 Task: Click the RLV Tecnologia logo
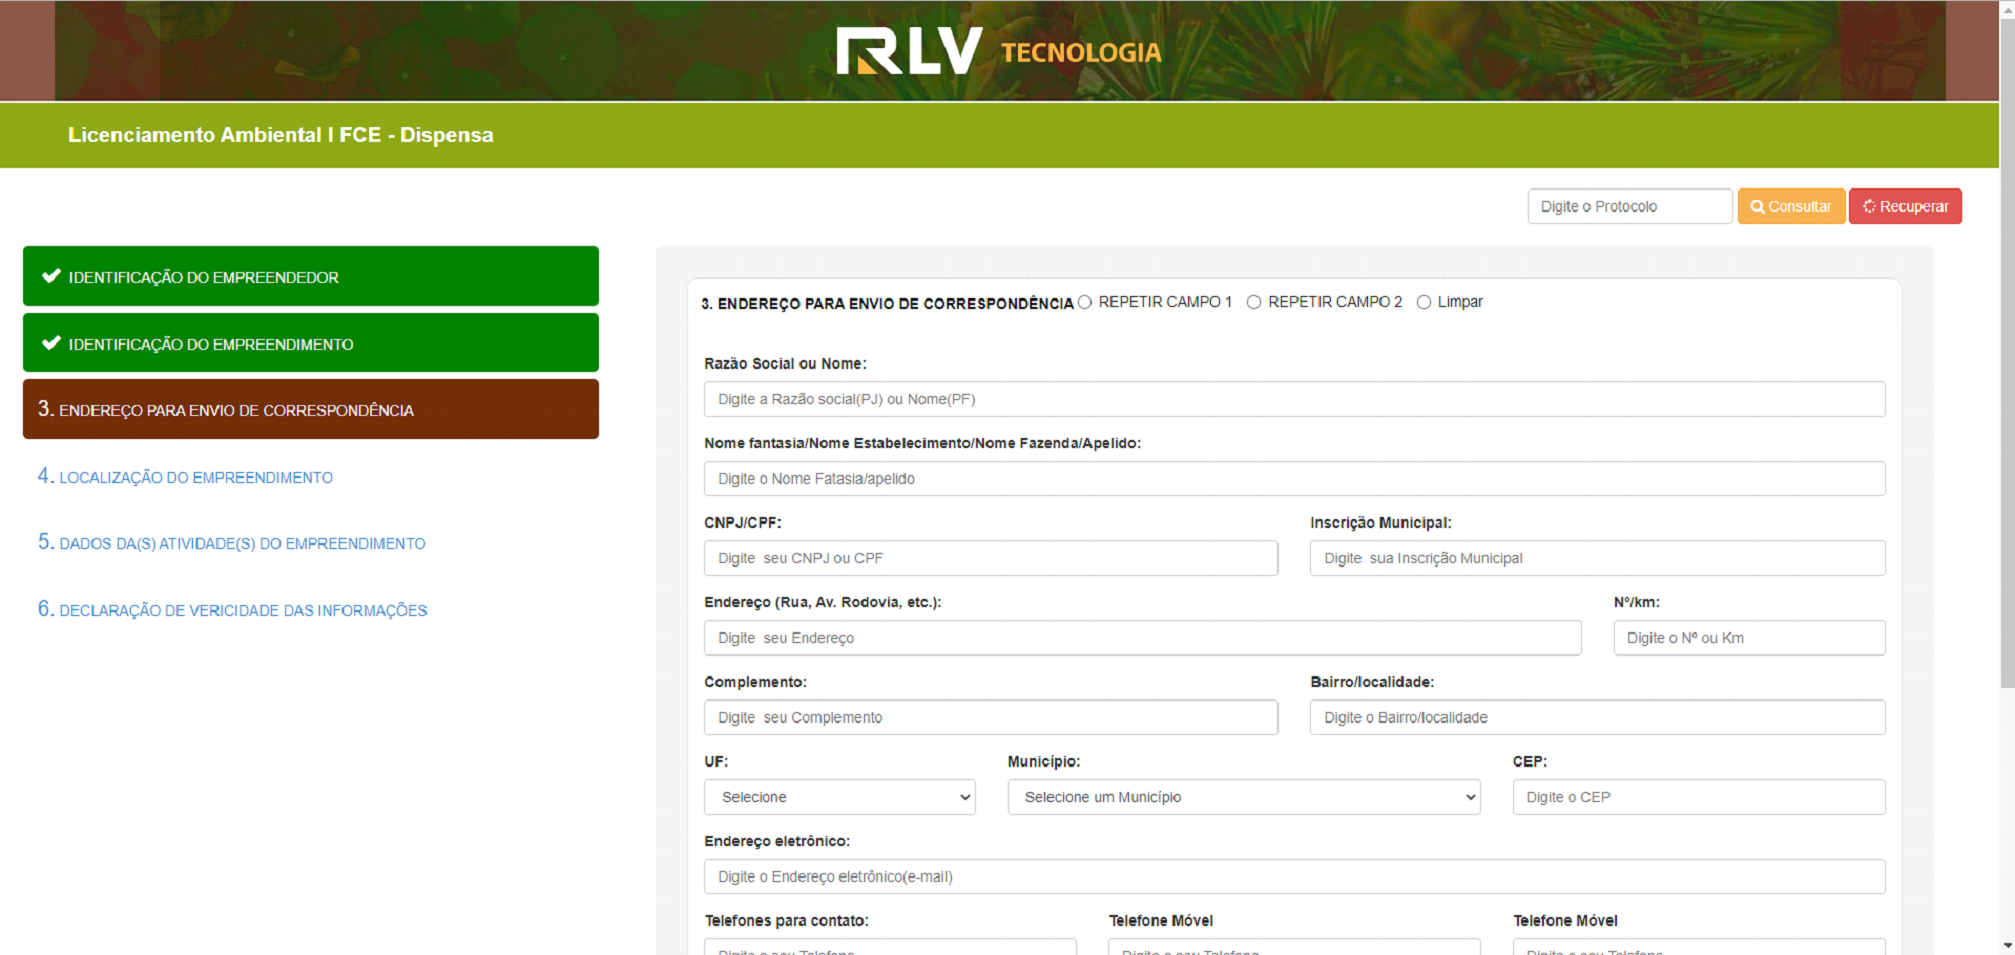[999, 50]
